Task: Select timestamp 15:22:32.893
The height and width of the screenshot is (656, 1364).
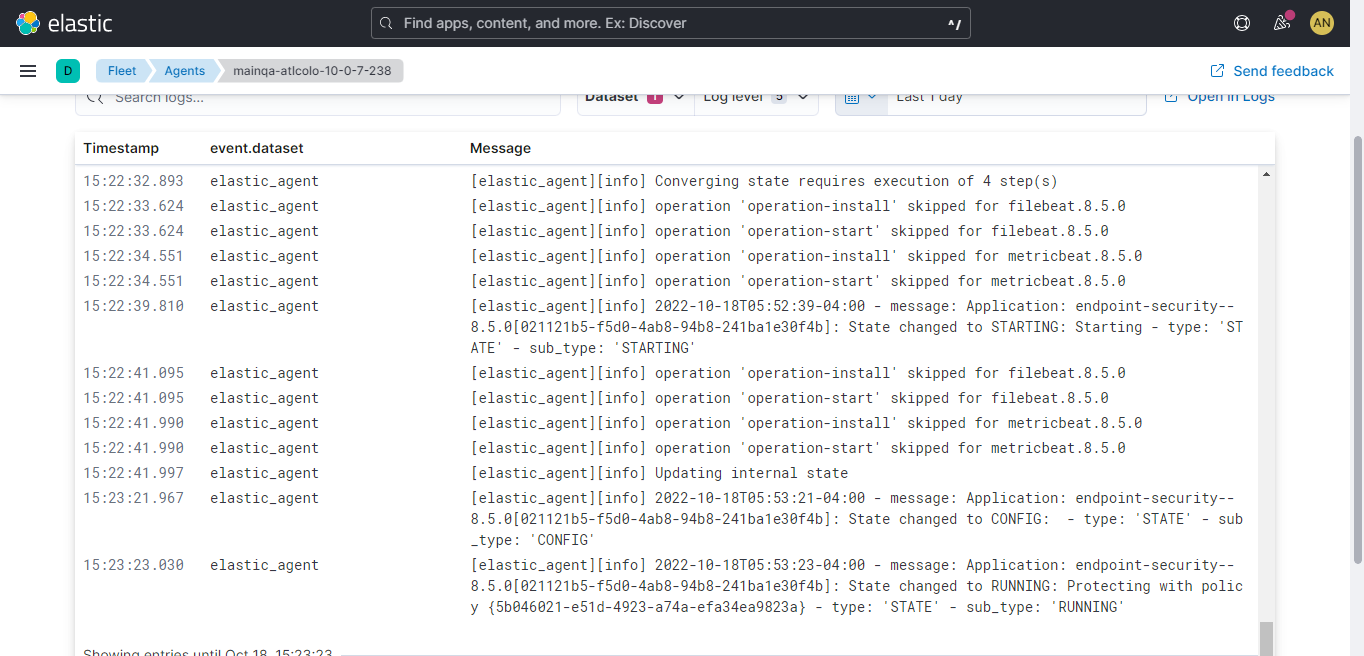Action: click(x=133, y=181)
